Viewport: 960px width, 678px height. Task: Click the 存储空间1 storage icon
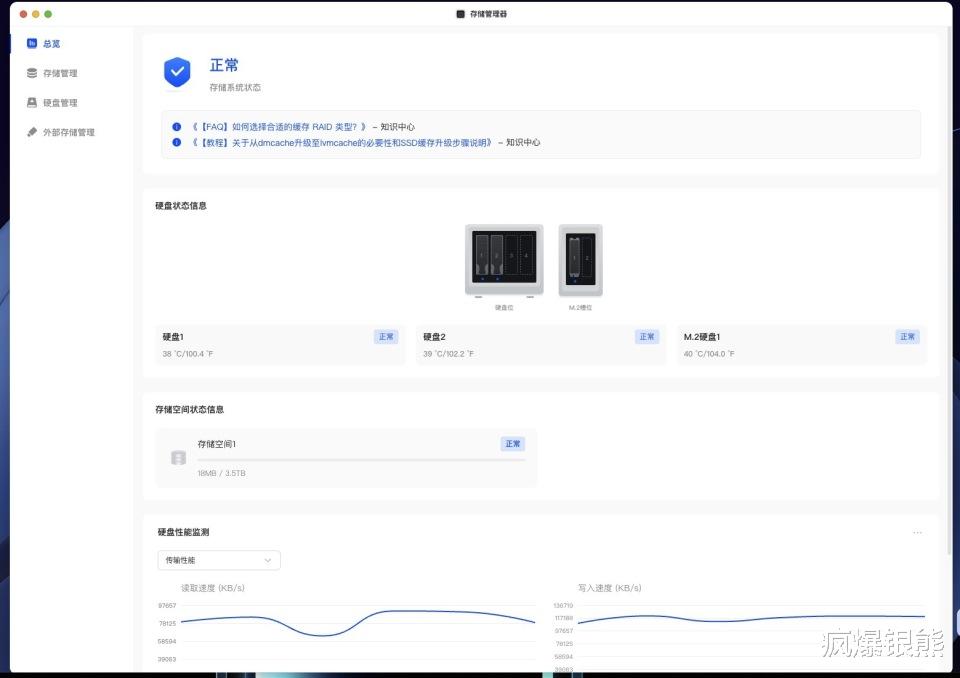[x=178, y=458]
